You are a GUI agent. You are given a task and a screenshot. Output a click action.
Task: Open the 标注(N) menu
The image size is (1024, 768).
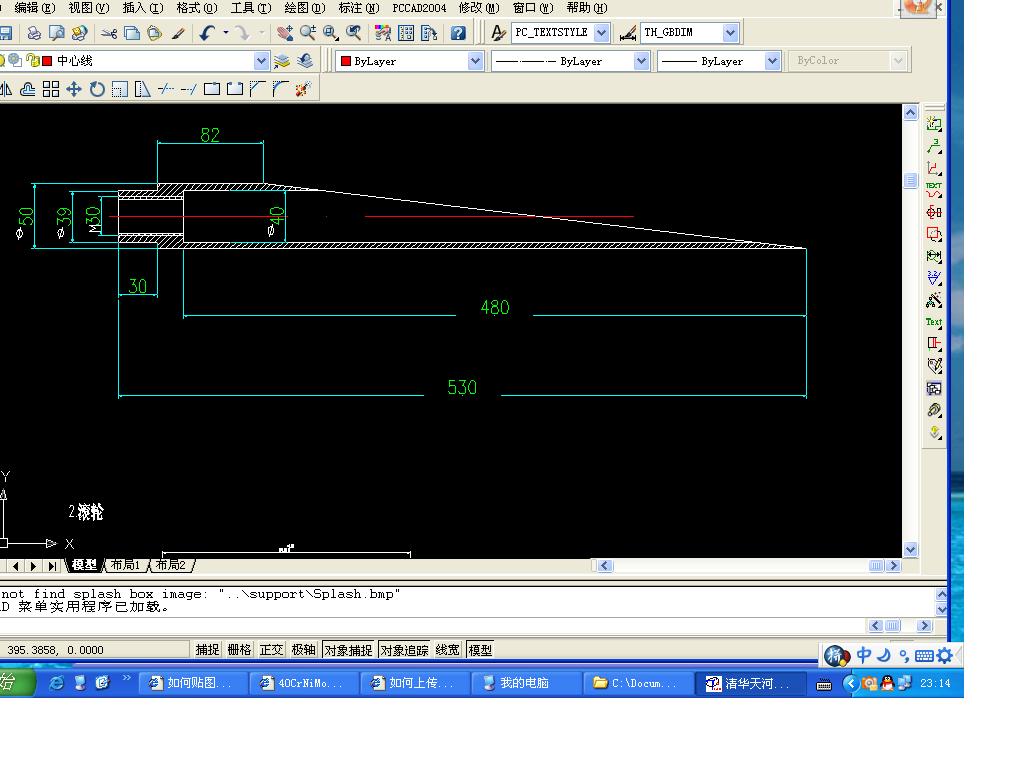[359, 8]
